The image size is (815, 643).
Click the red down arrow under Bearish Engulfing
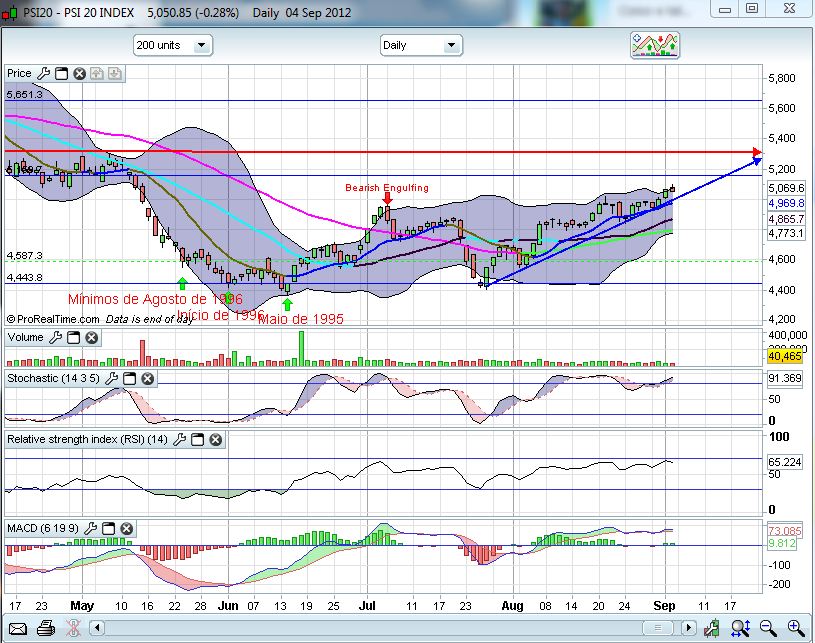pos(387,199)
